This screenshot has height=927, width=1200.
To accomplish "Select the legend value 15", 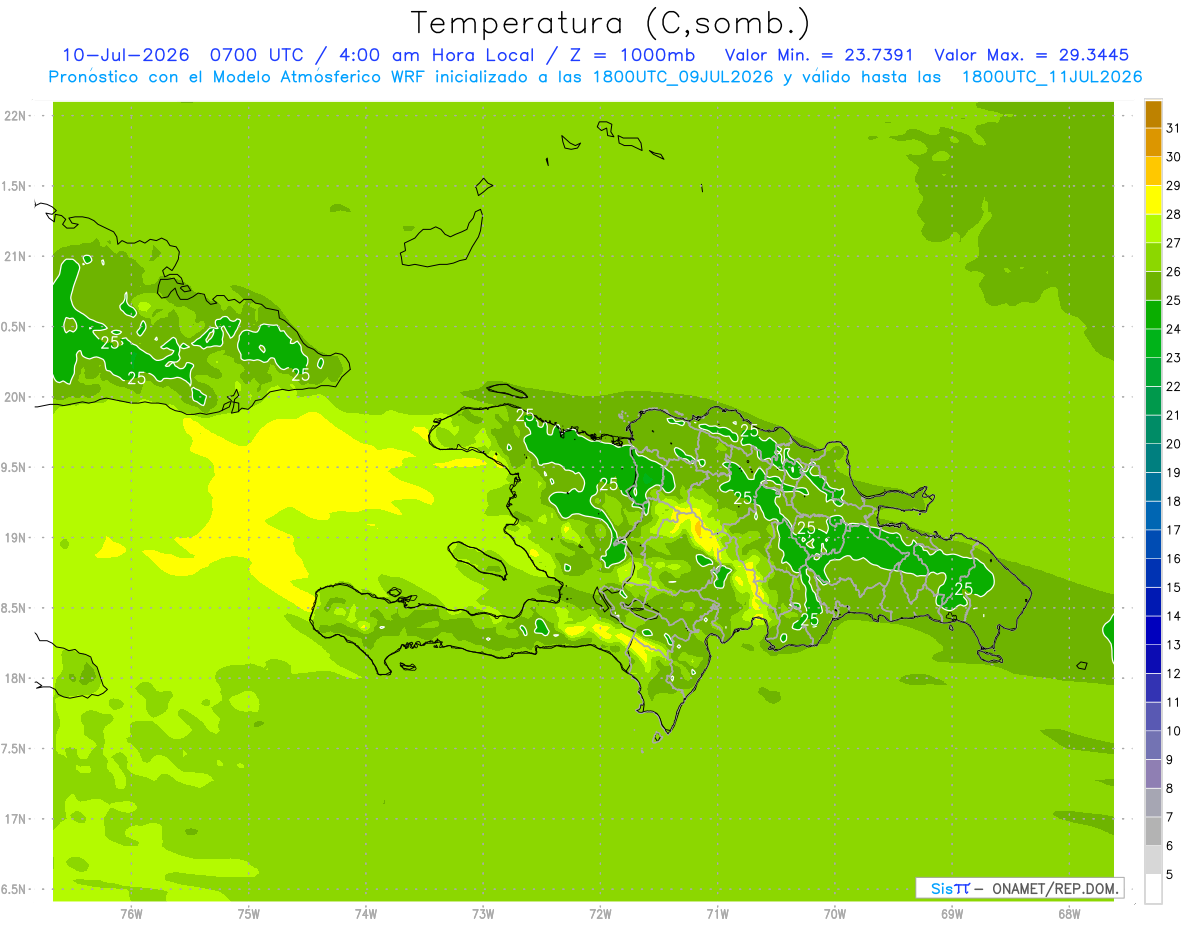I will 1174,587.
